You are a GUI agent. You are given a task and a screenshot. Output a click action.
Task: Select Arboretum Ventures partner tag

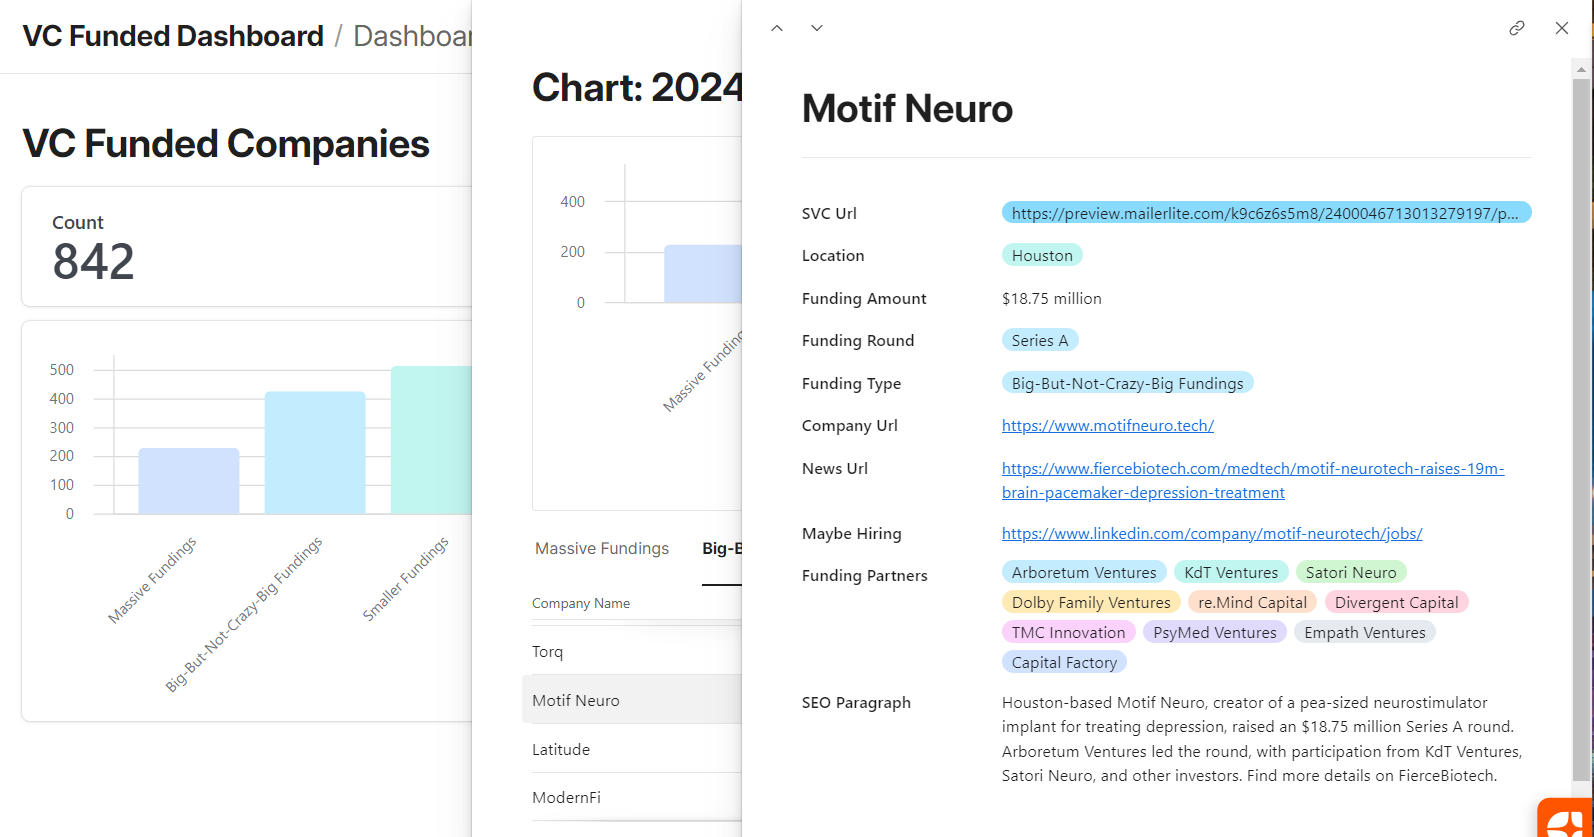(x=1084, y=573)
